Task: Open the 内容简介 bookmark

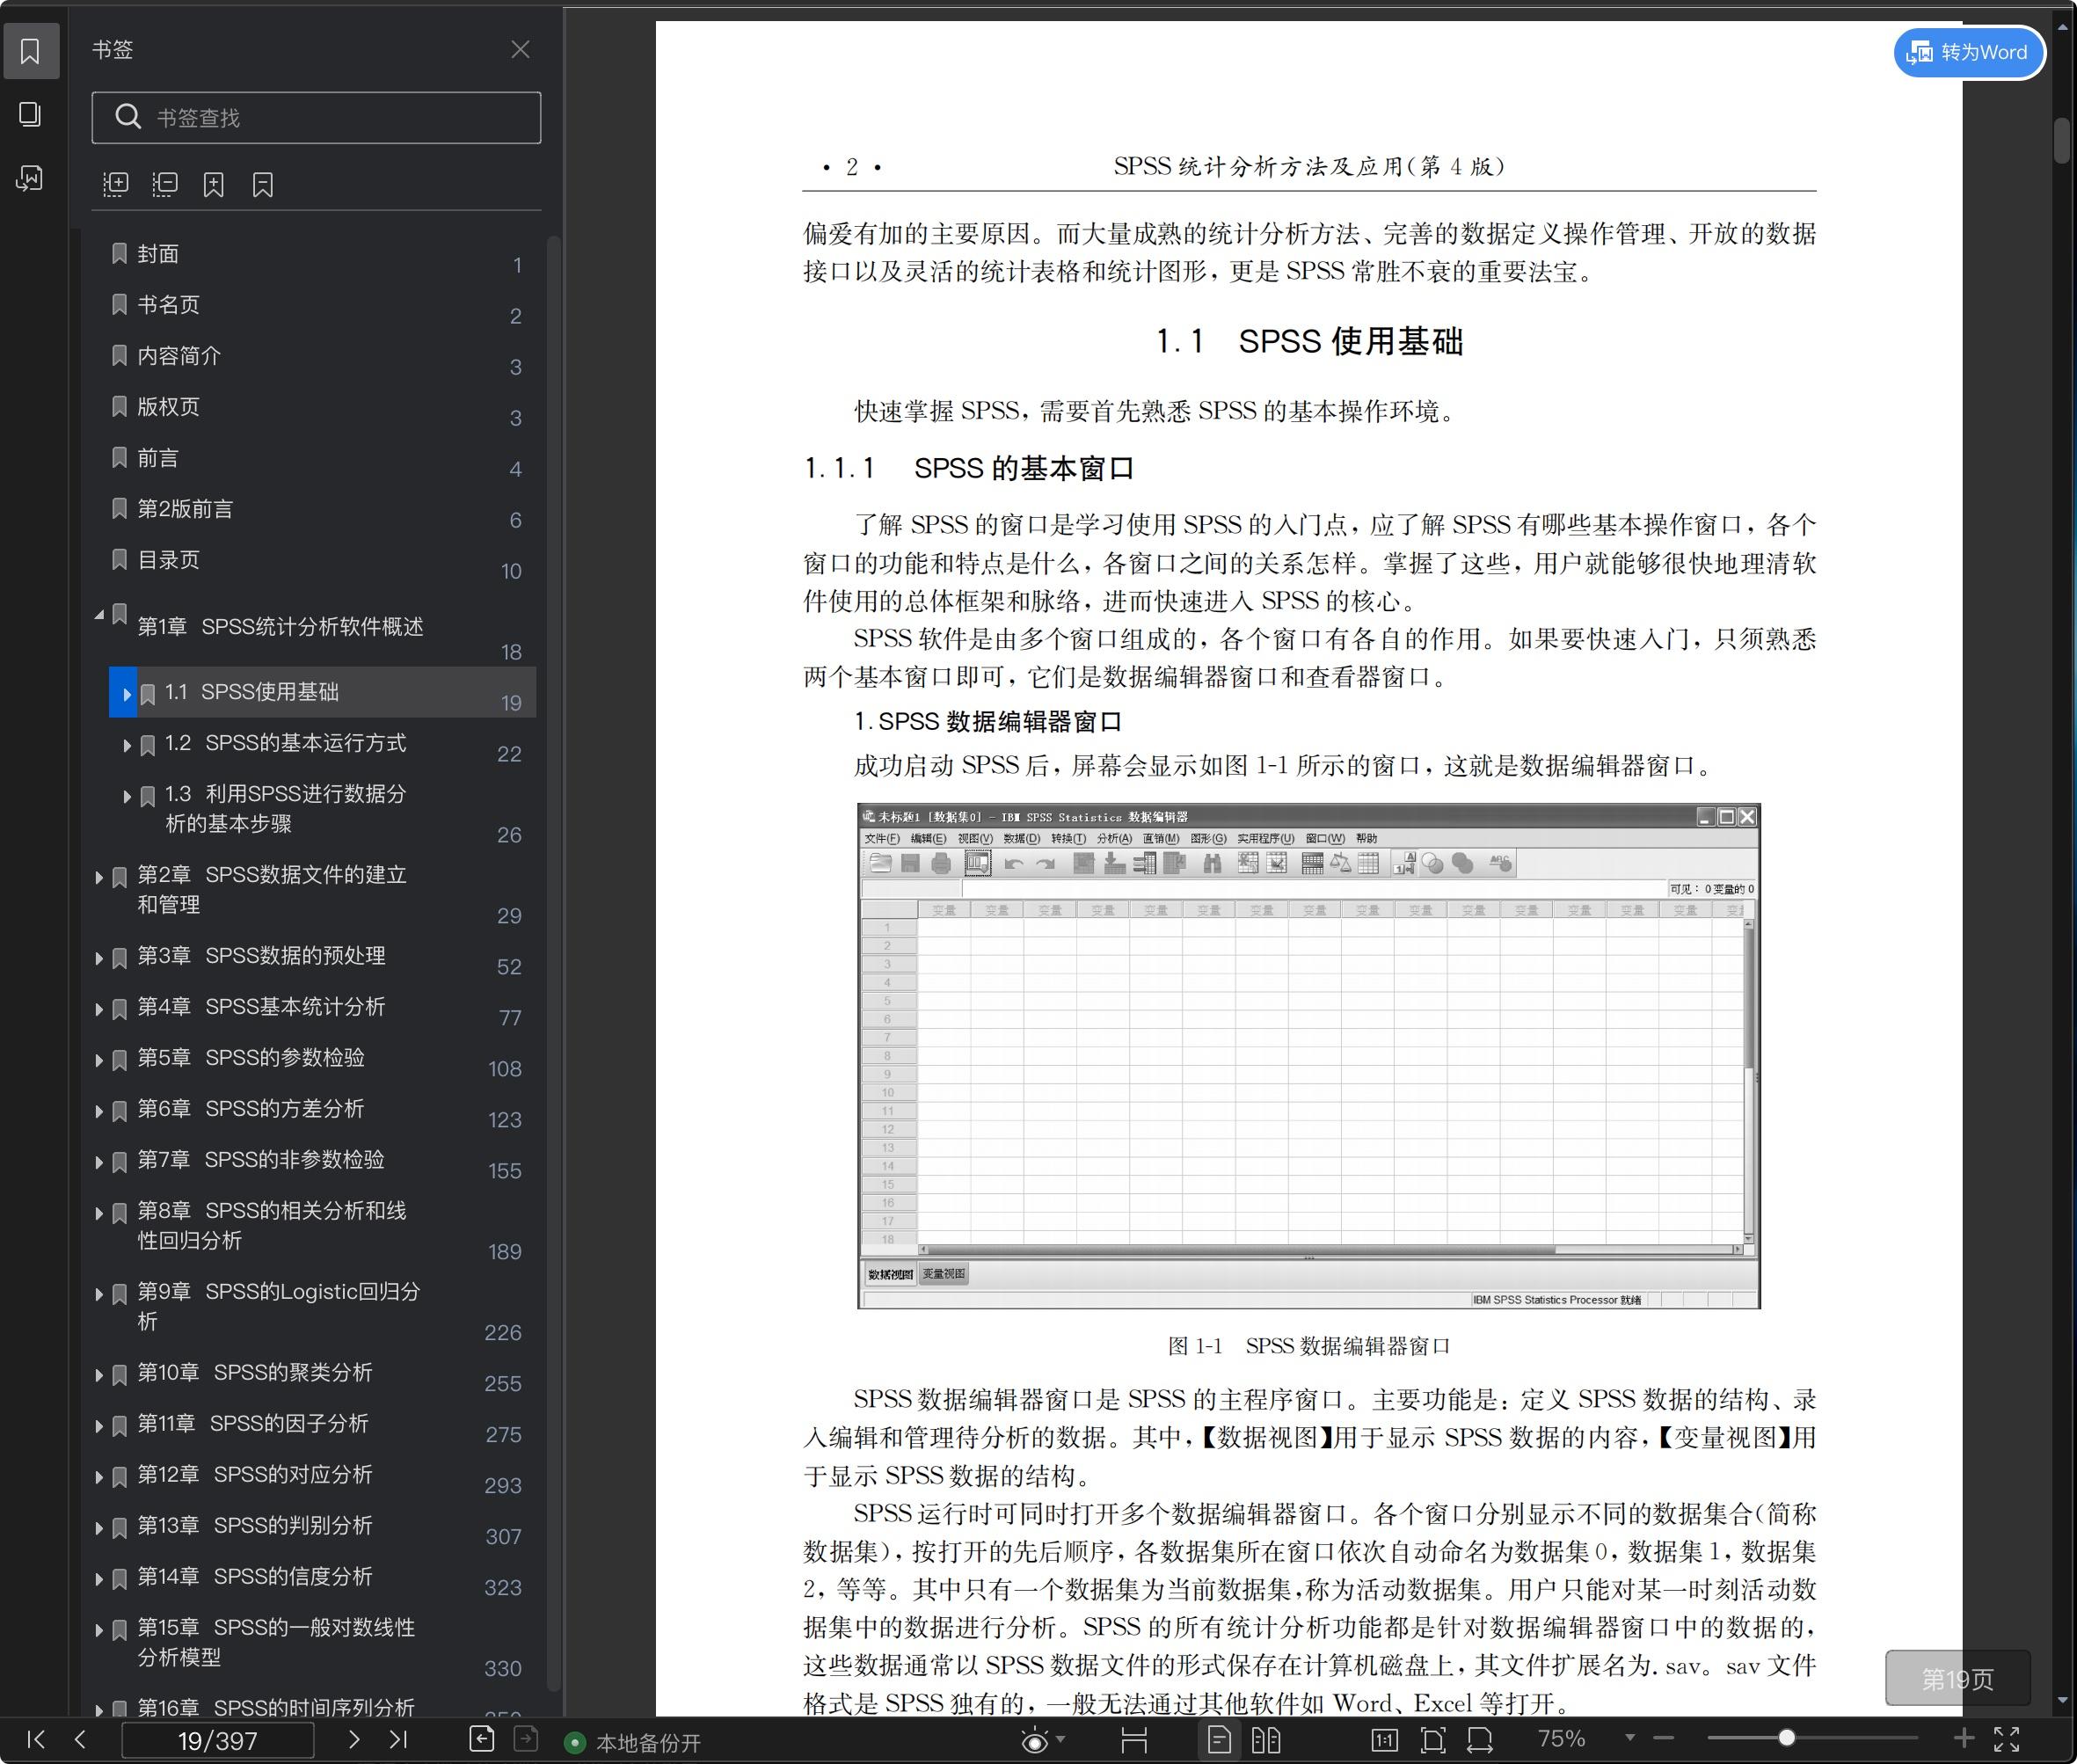Action: [x=179, y=355]
